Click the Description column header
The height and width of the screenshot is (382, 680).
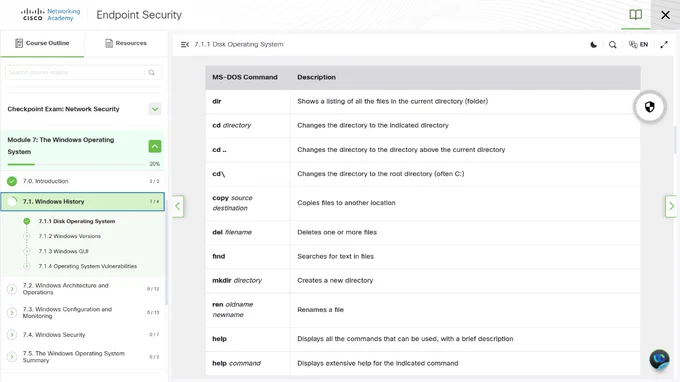[316, 77]
